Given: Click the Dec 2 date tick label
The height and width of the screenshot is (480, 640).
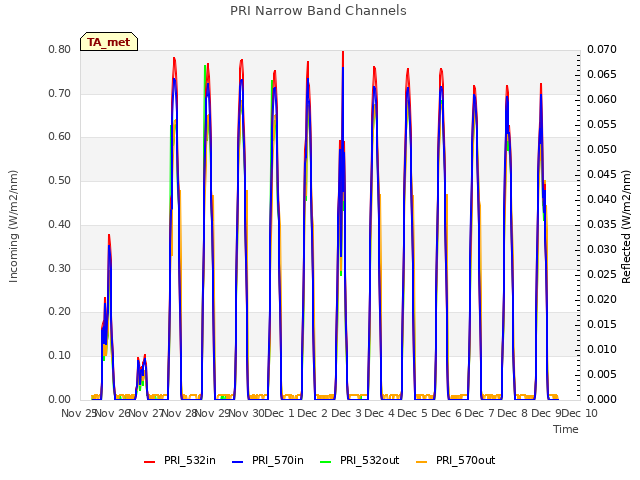Looking at the screenshot, I should [312, 414].
